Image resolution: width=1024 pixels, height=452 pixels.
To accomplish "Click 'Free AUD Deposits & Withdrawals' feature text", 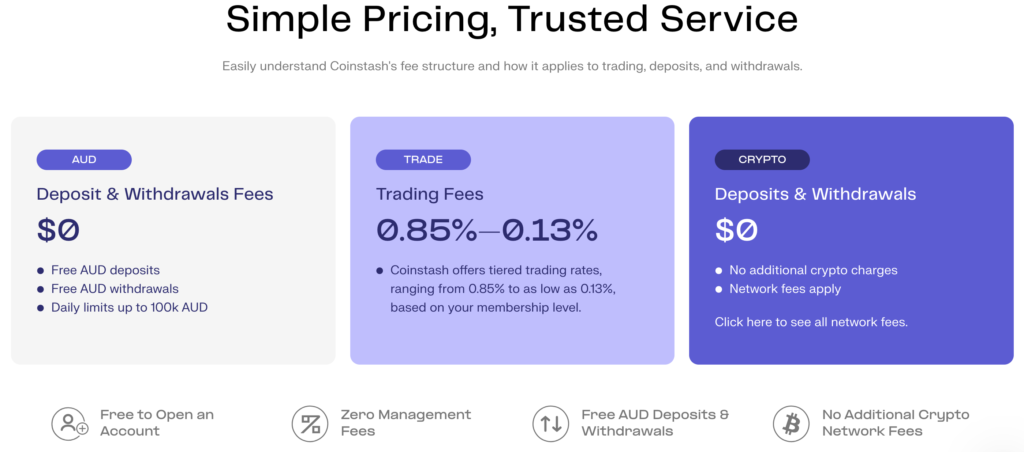I will (655, 422).
